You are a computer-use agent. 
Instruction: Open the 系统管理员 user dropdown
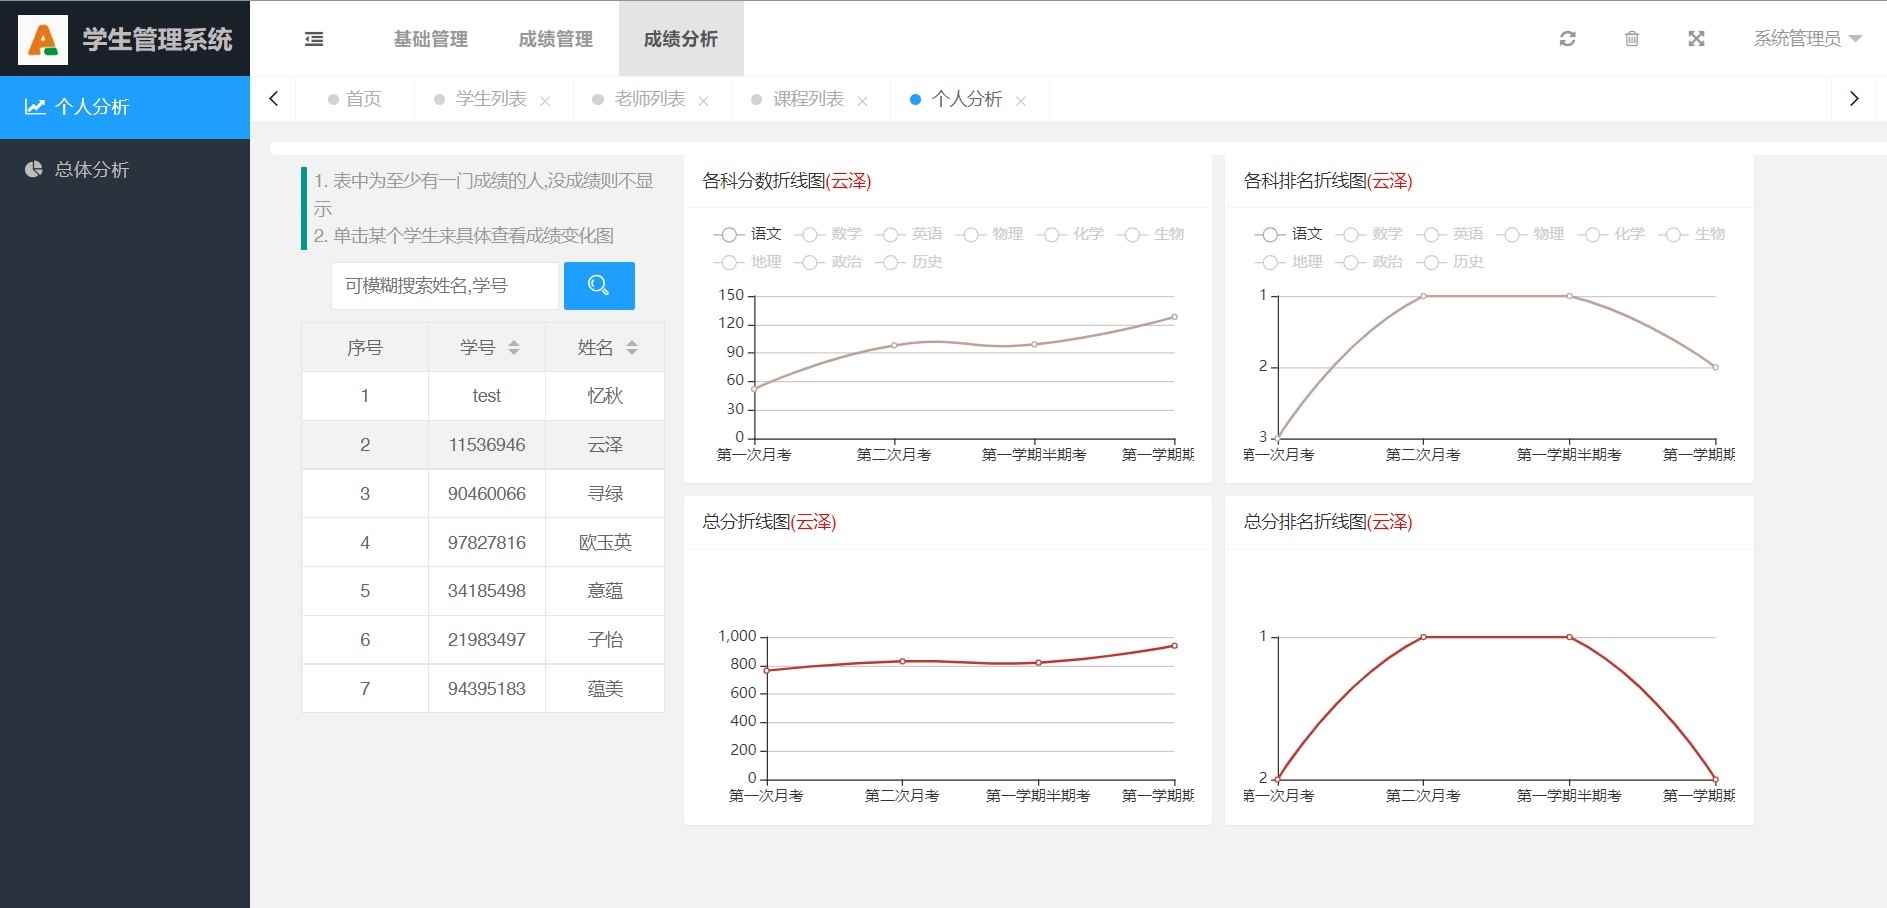click(x=1806, y=39)
